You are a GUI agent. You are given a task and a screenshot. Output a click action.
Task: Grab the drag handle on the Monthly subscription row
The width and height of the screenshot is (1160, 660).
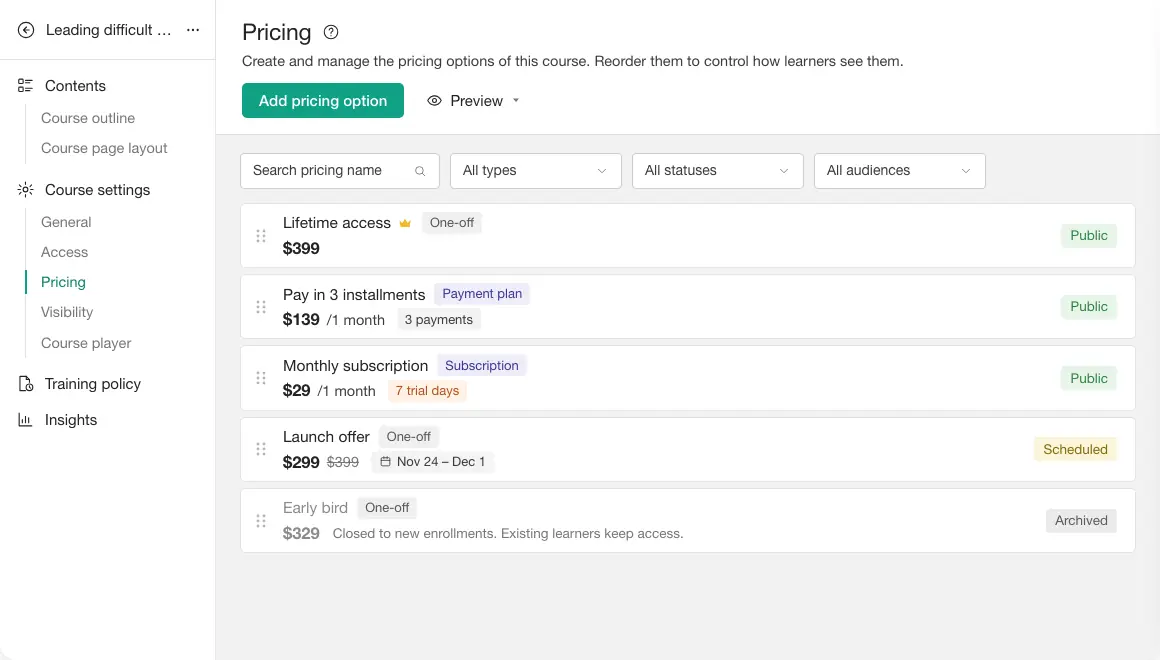tap(261, 378)
